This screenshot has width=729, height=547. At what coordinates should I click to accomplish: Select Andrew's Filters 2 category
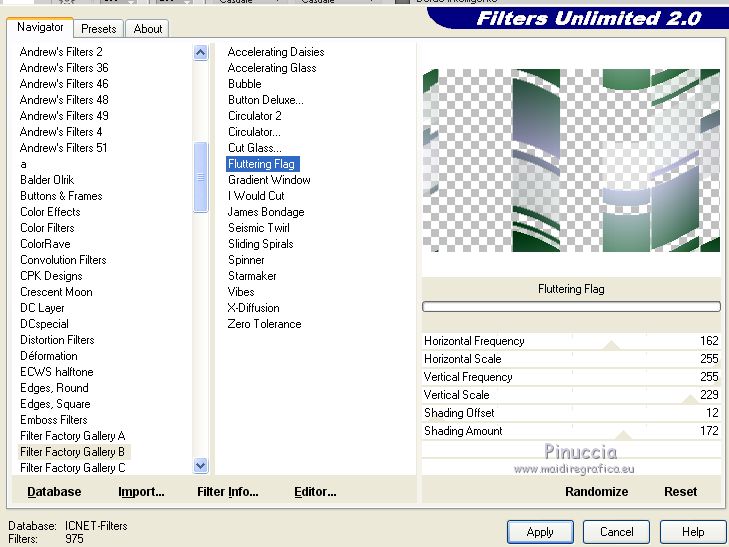61,52
